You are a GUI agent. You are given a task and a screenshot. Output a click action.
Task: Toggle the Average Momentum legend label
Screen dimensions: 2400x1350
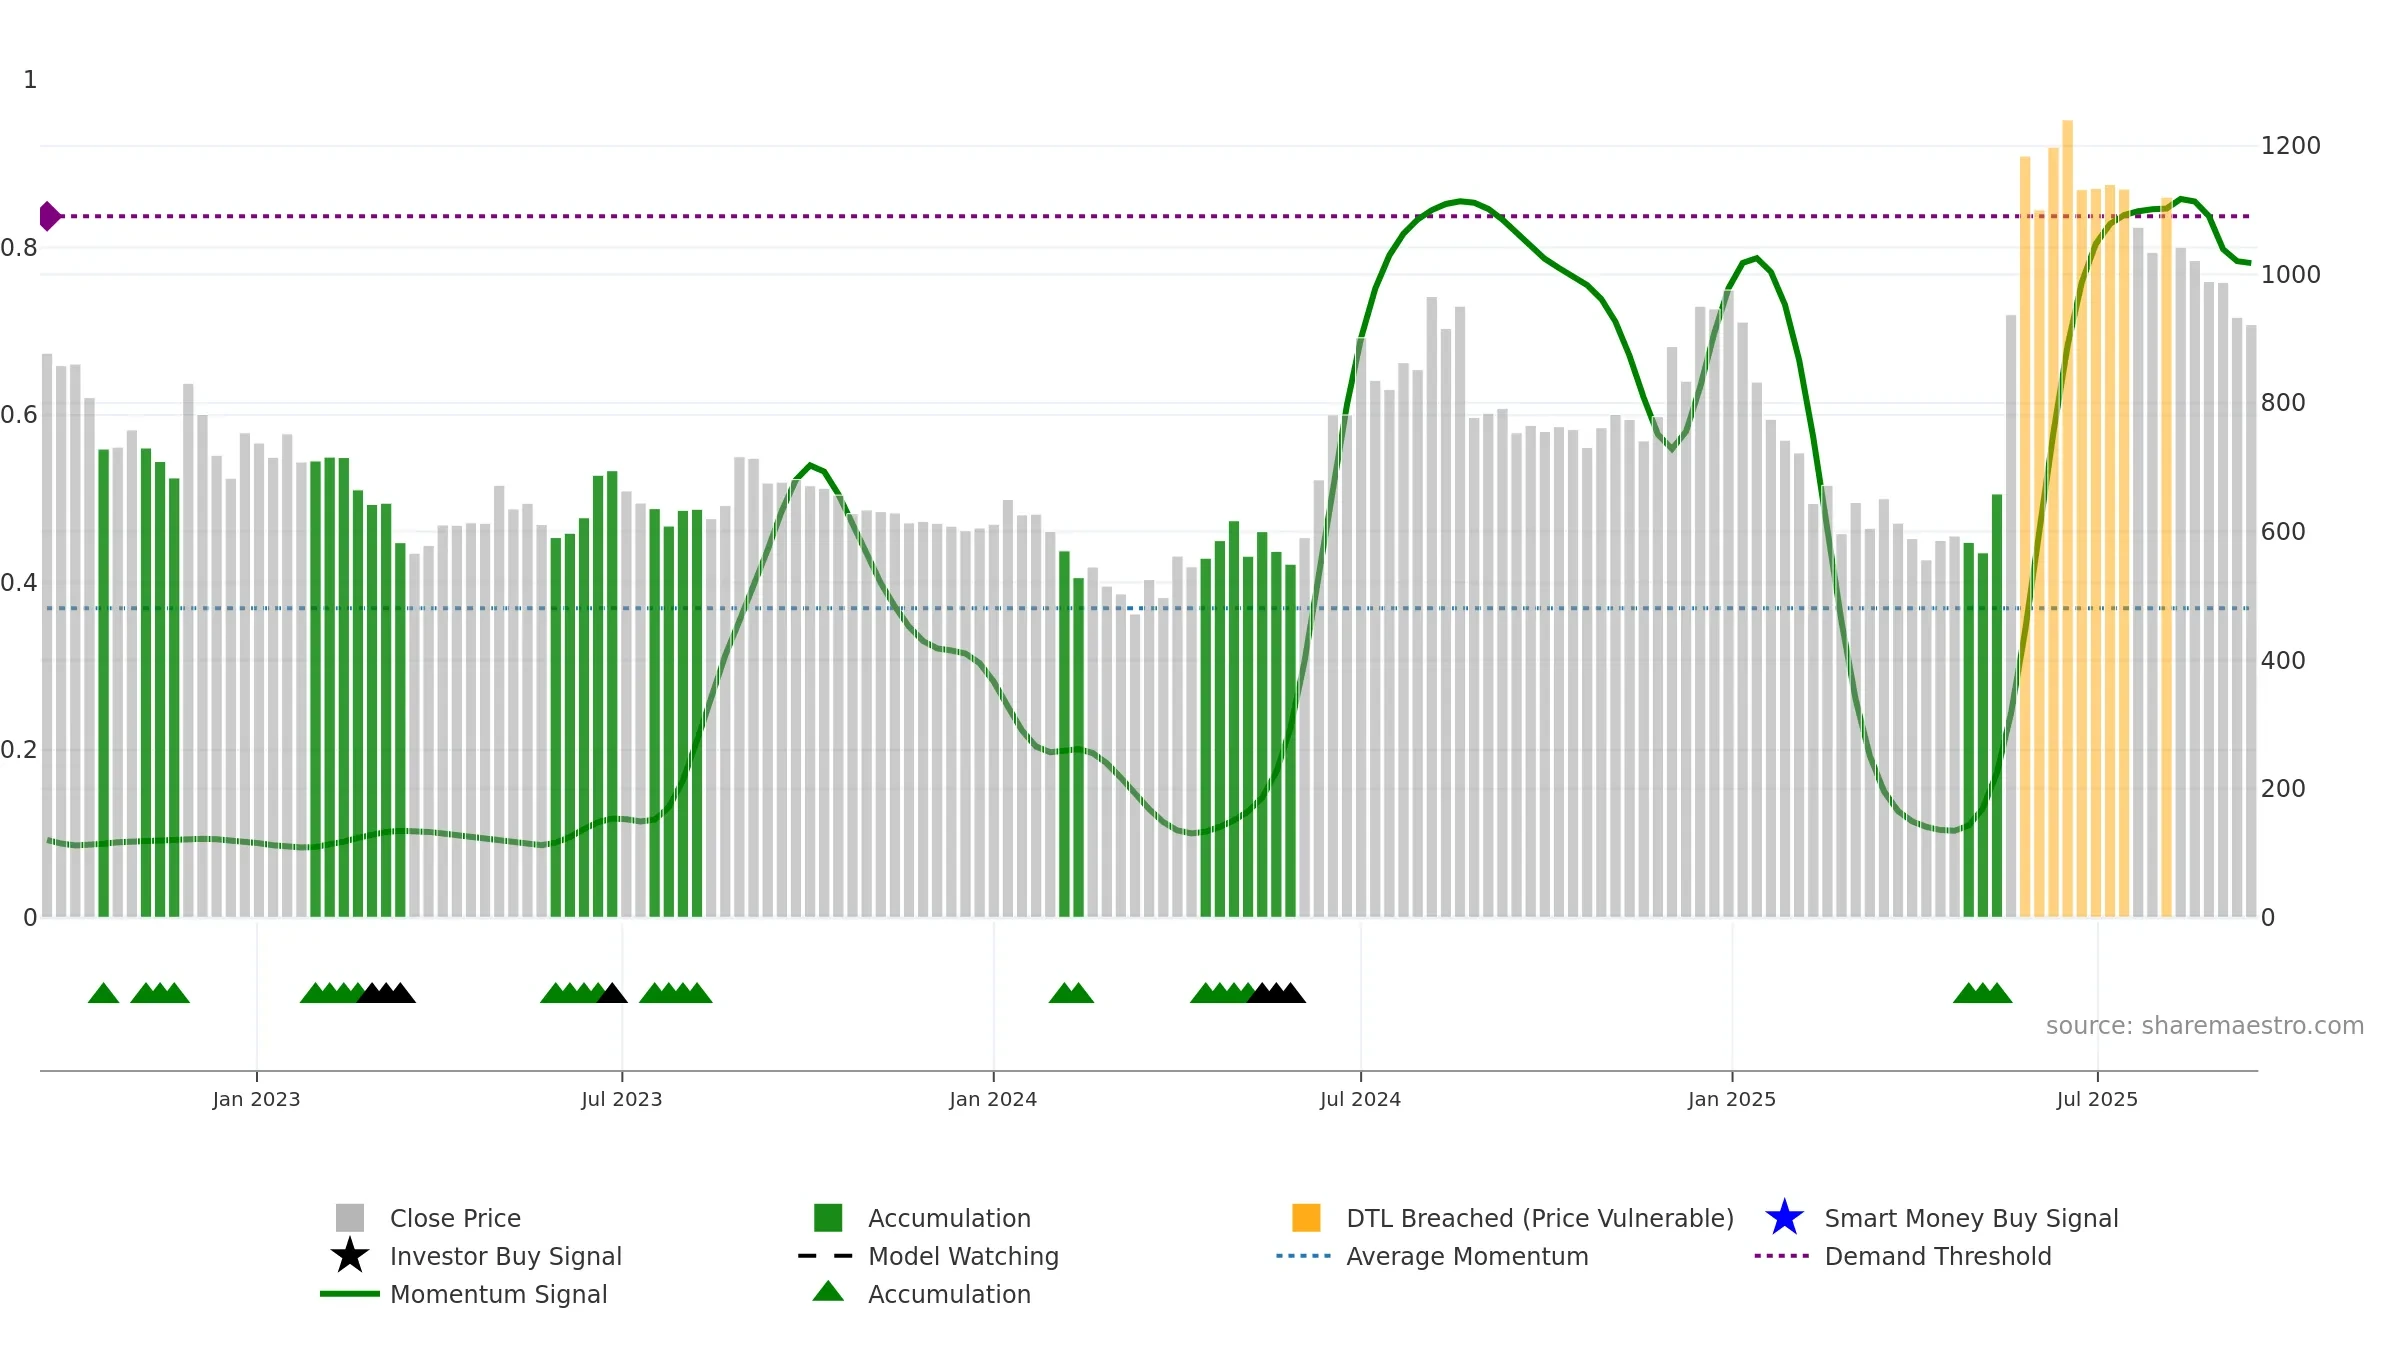pyautogui.click(x=1467, y=1256)
